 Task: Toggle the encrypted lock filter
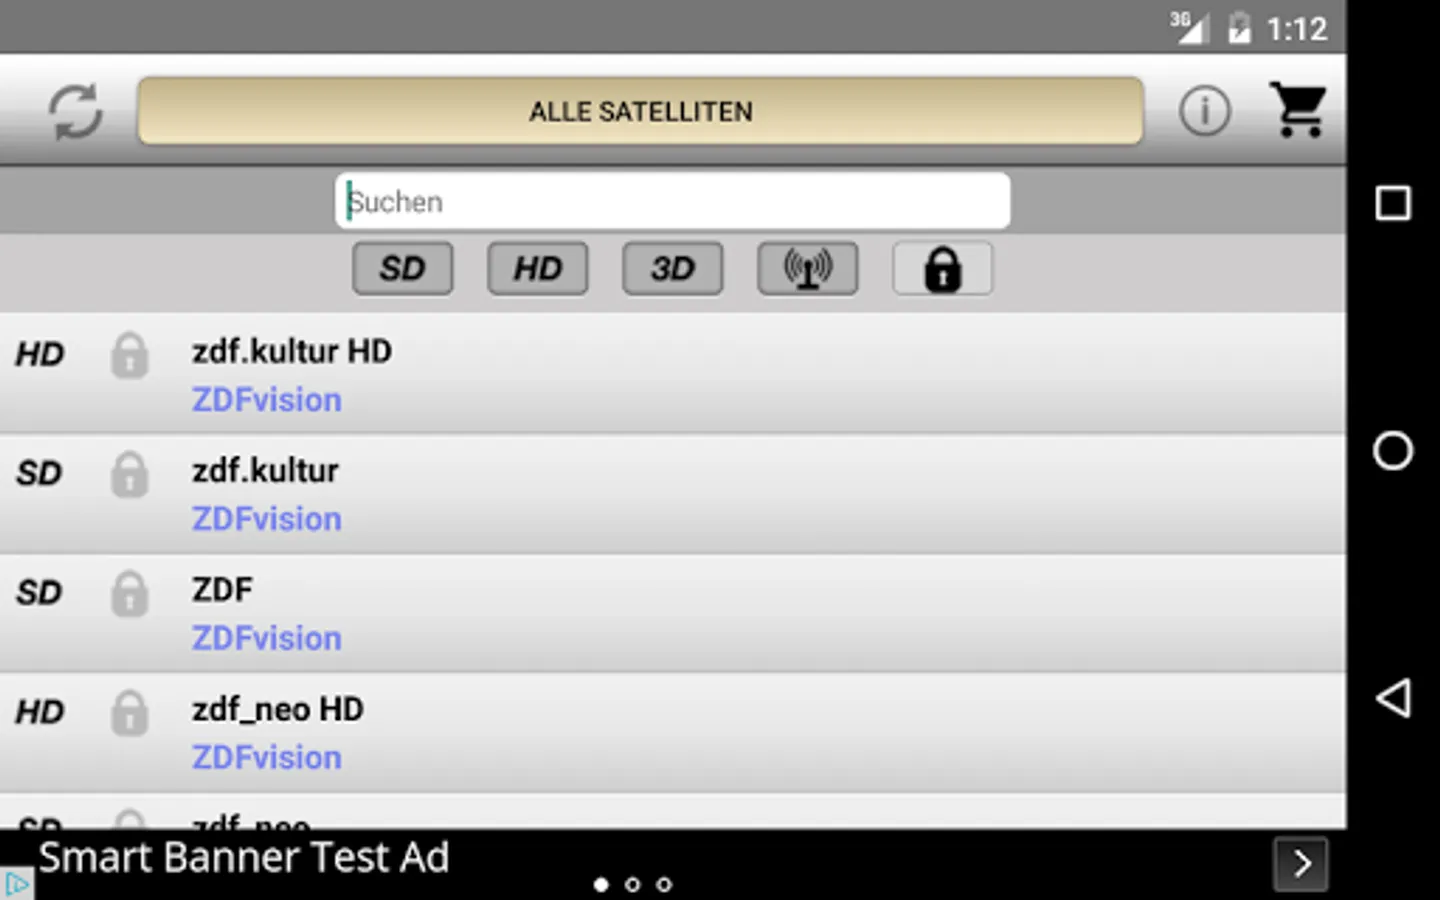pos(943,269)
